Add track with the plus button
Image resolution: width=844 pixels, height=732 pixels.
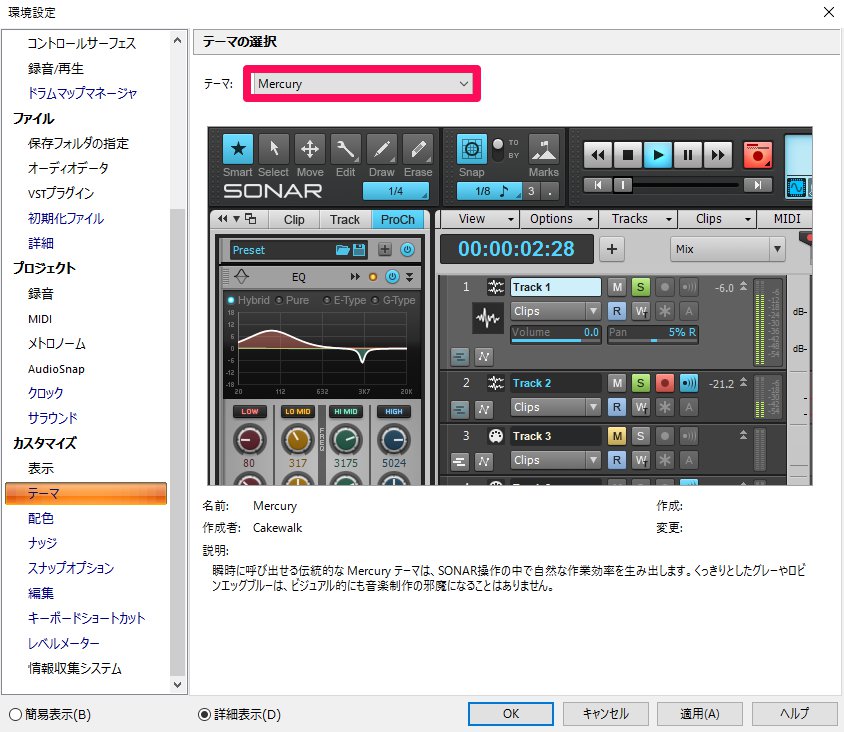612,249
